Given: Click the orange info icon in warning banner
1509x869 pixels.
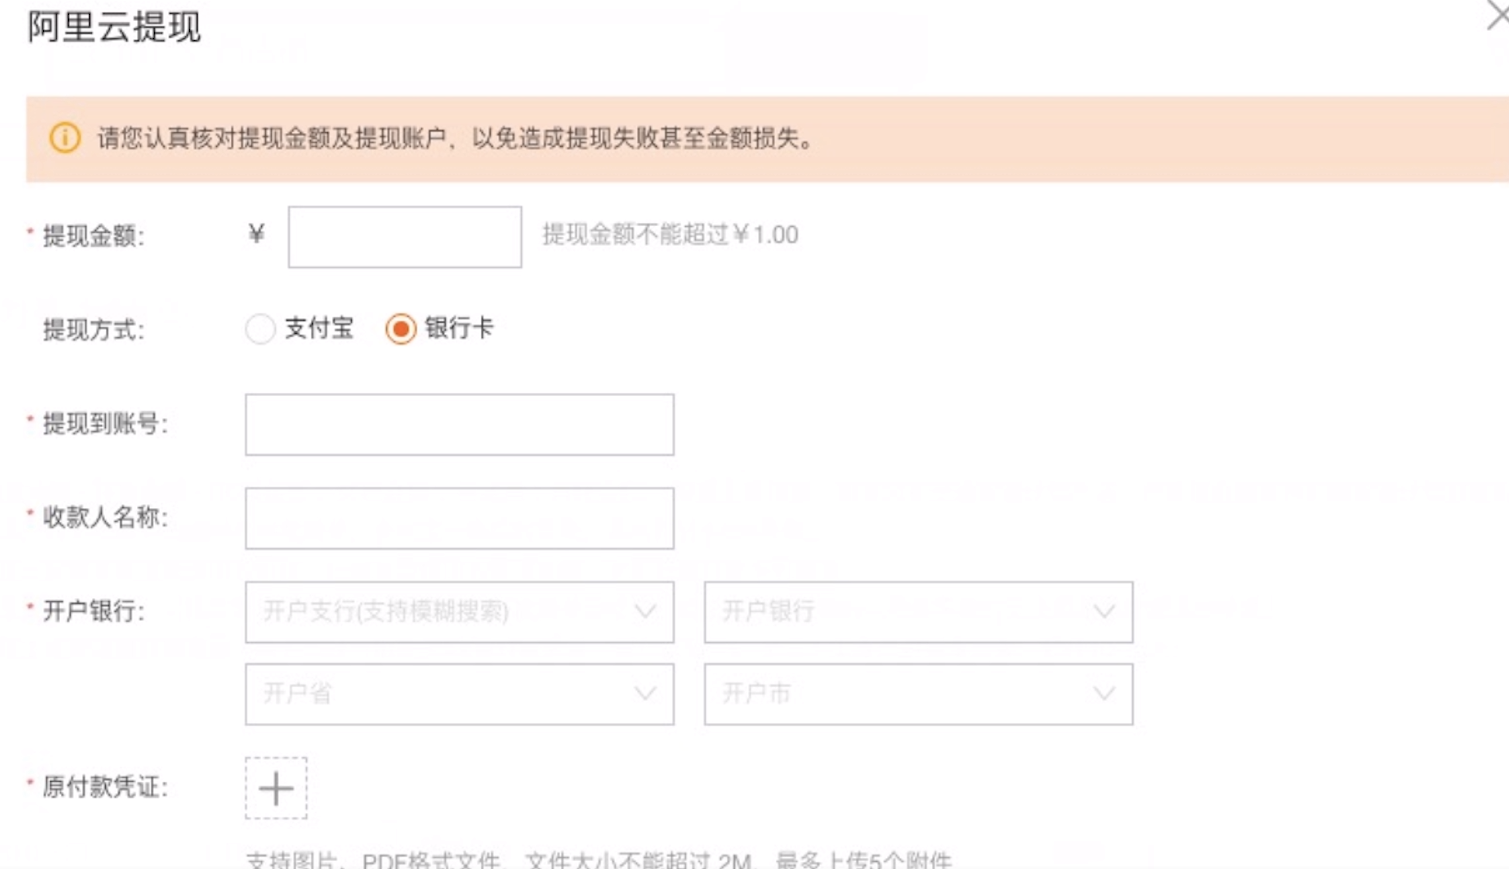Looking at the screenshot, I should pos(65,138).
